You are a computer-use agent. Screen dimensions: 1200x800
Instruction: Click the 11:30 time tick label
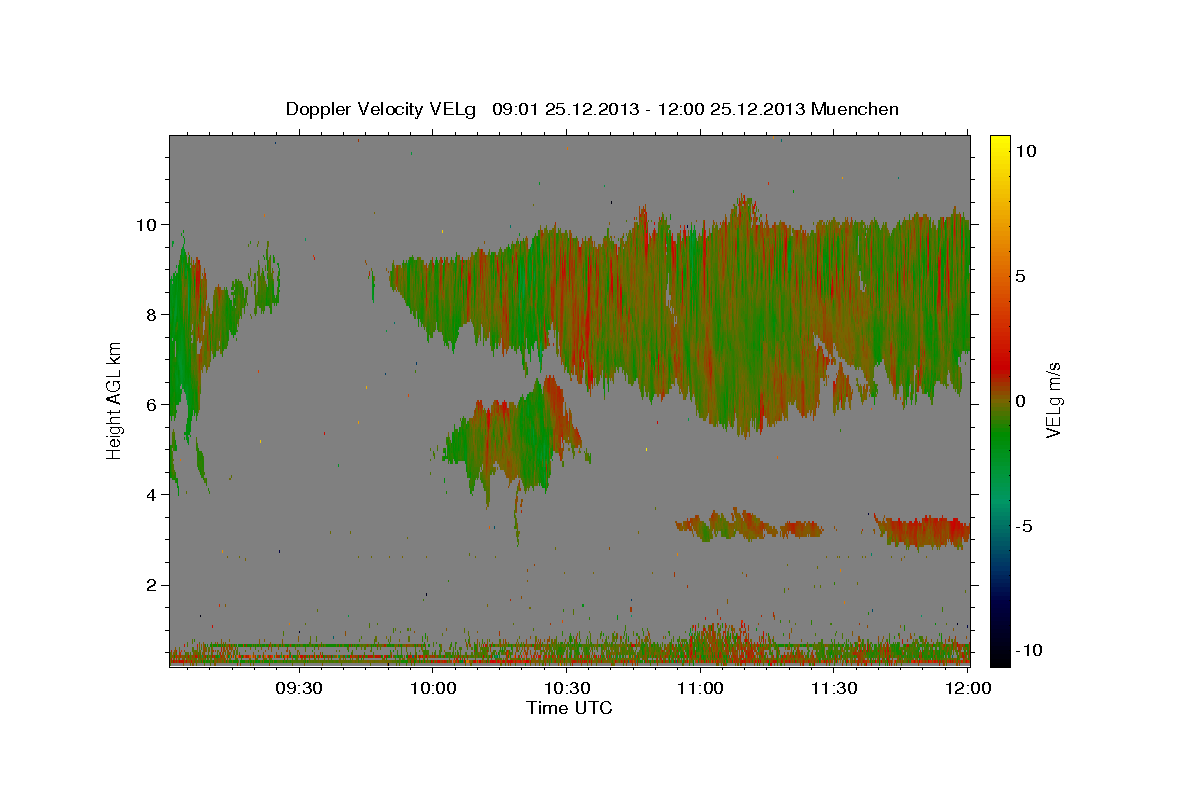pos(834,688)
